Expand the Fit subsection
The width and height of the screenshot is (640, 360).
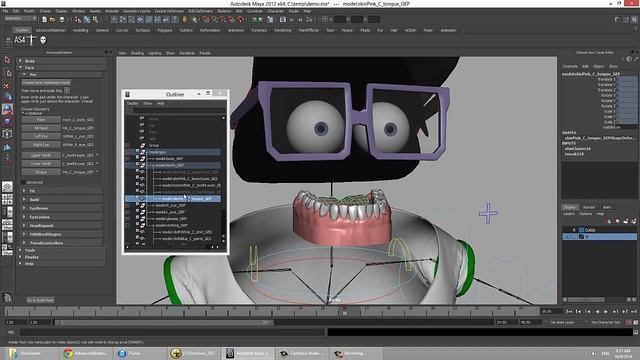tap(24, 191)
